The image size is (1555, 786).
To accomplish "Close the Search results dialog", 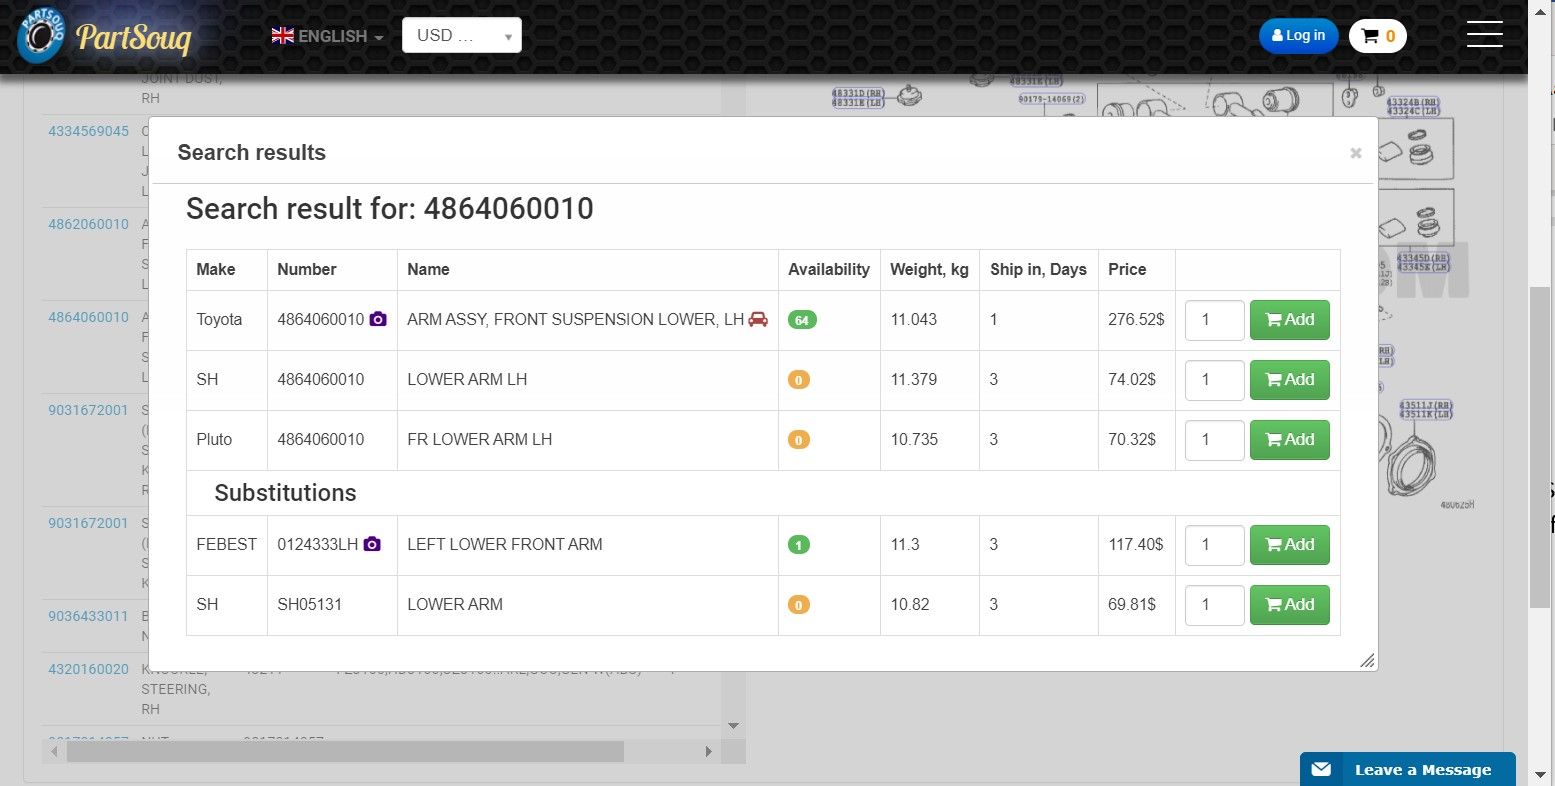I will point(1355,153).
